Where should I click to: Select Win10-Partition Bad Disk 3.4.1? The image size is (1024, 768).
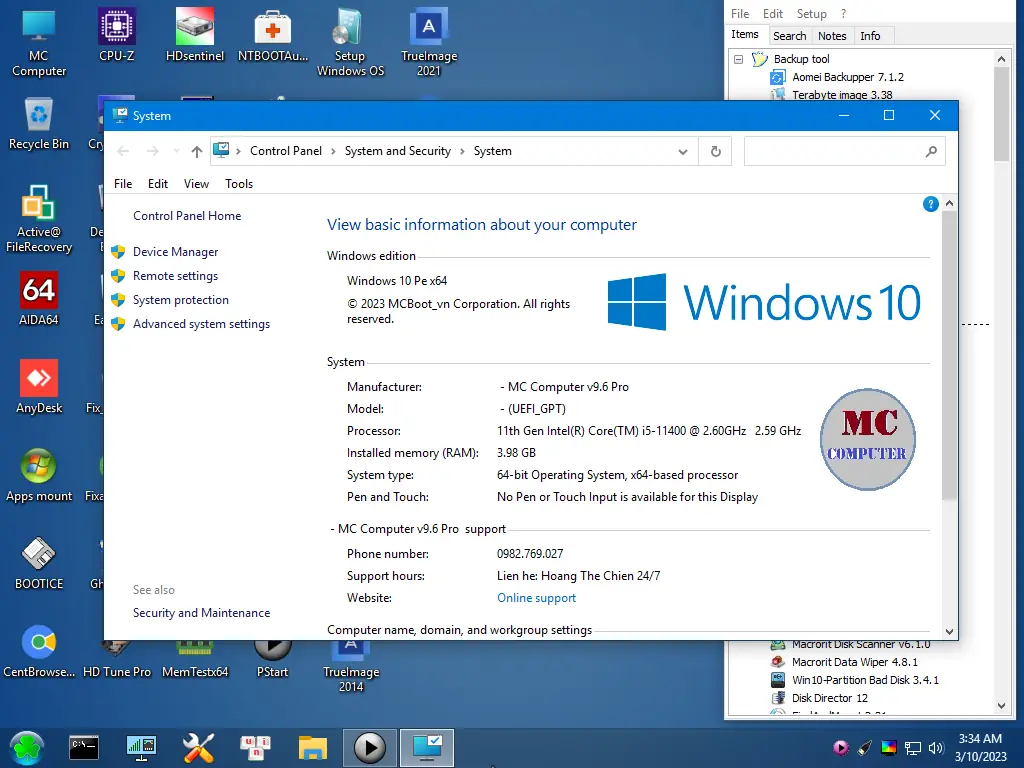point(865,680)
